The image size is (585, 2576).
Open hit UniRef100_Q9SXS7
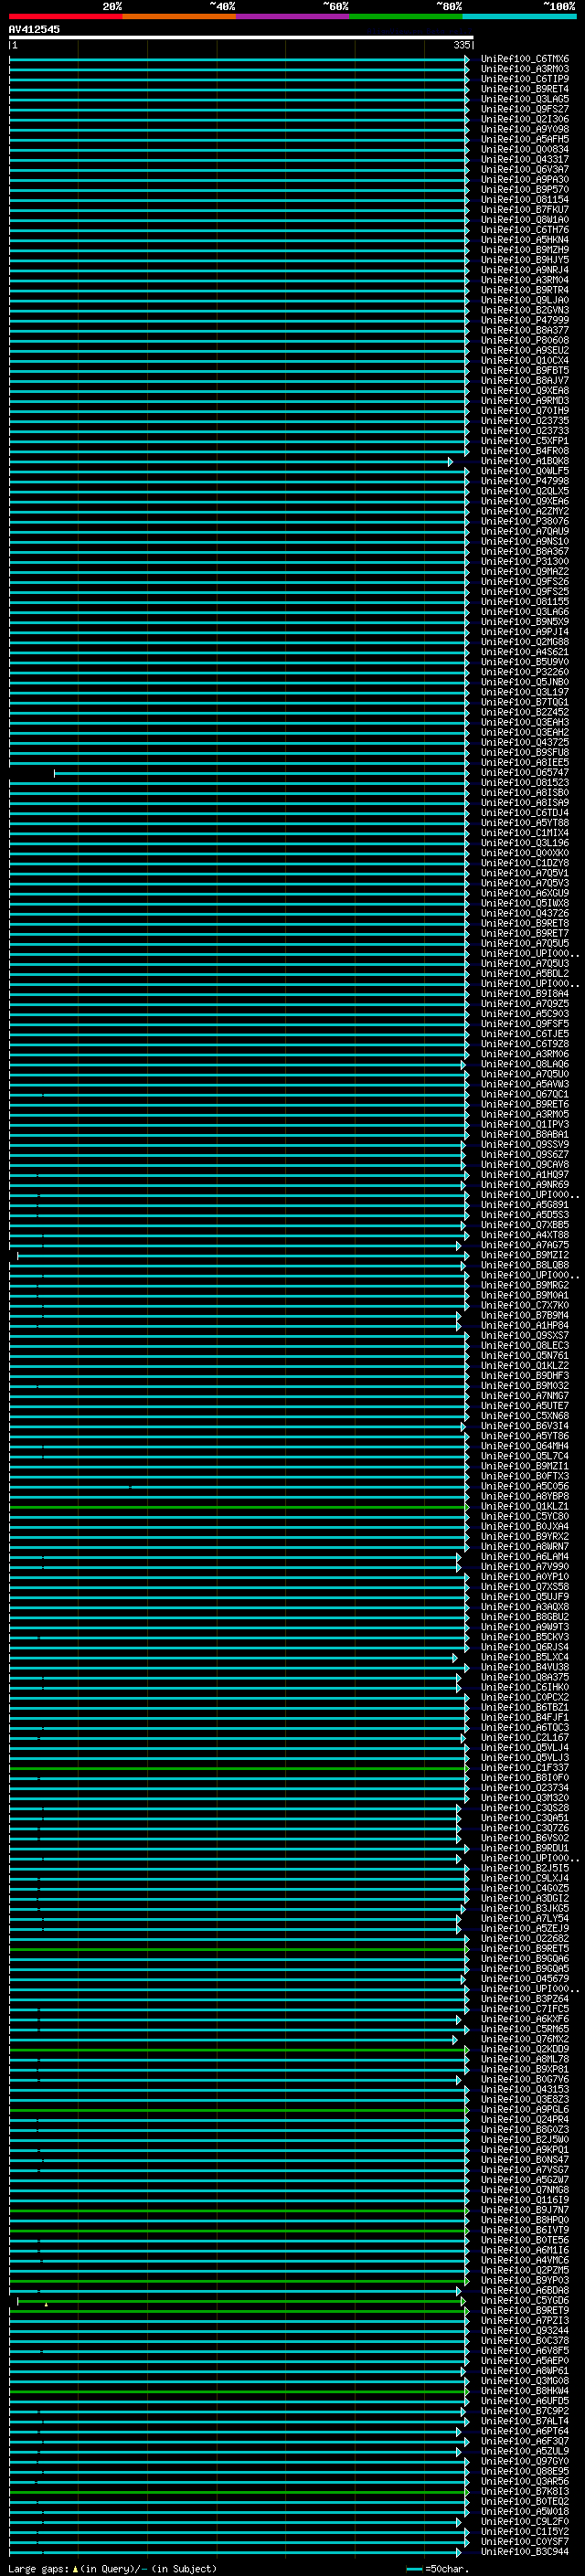pos(525,1335)
